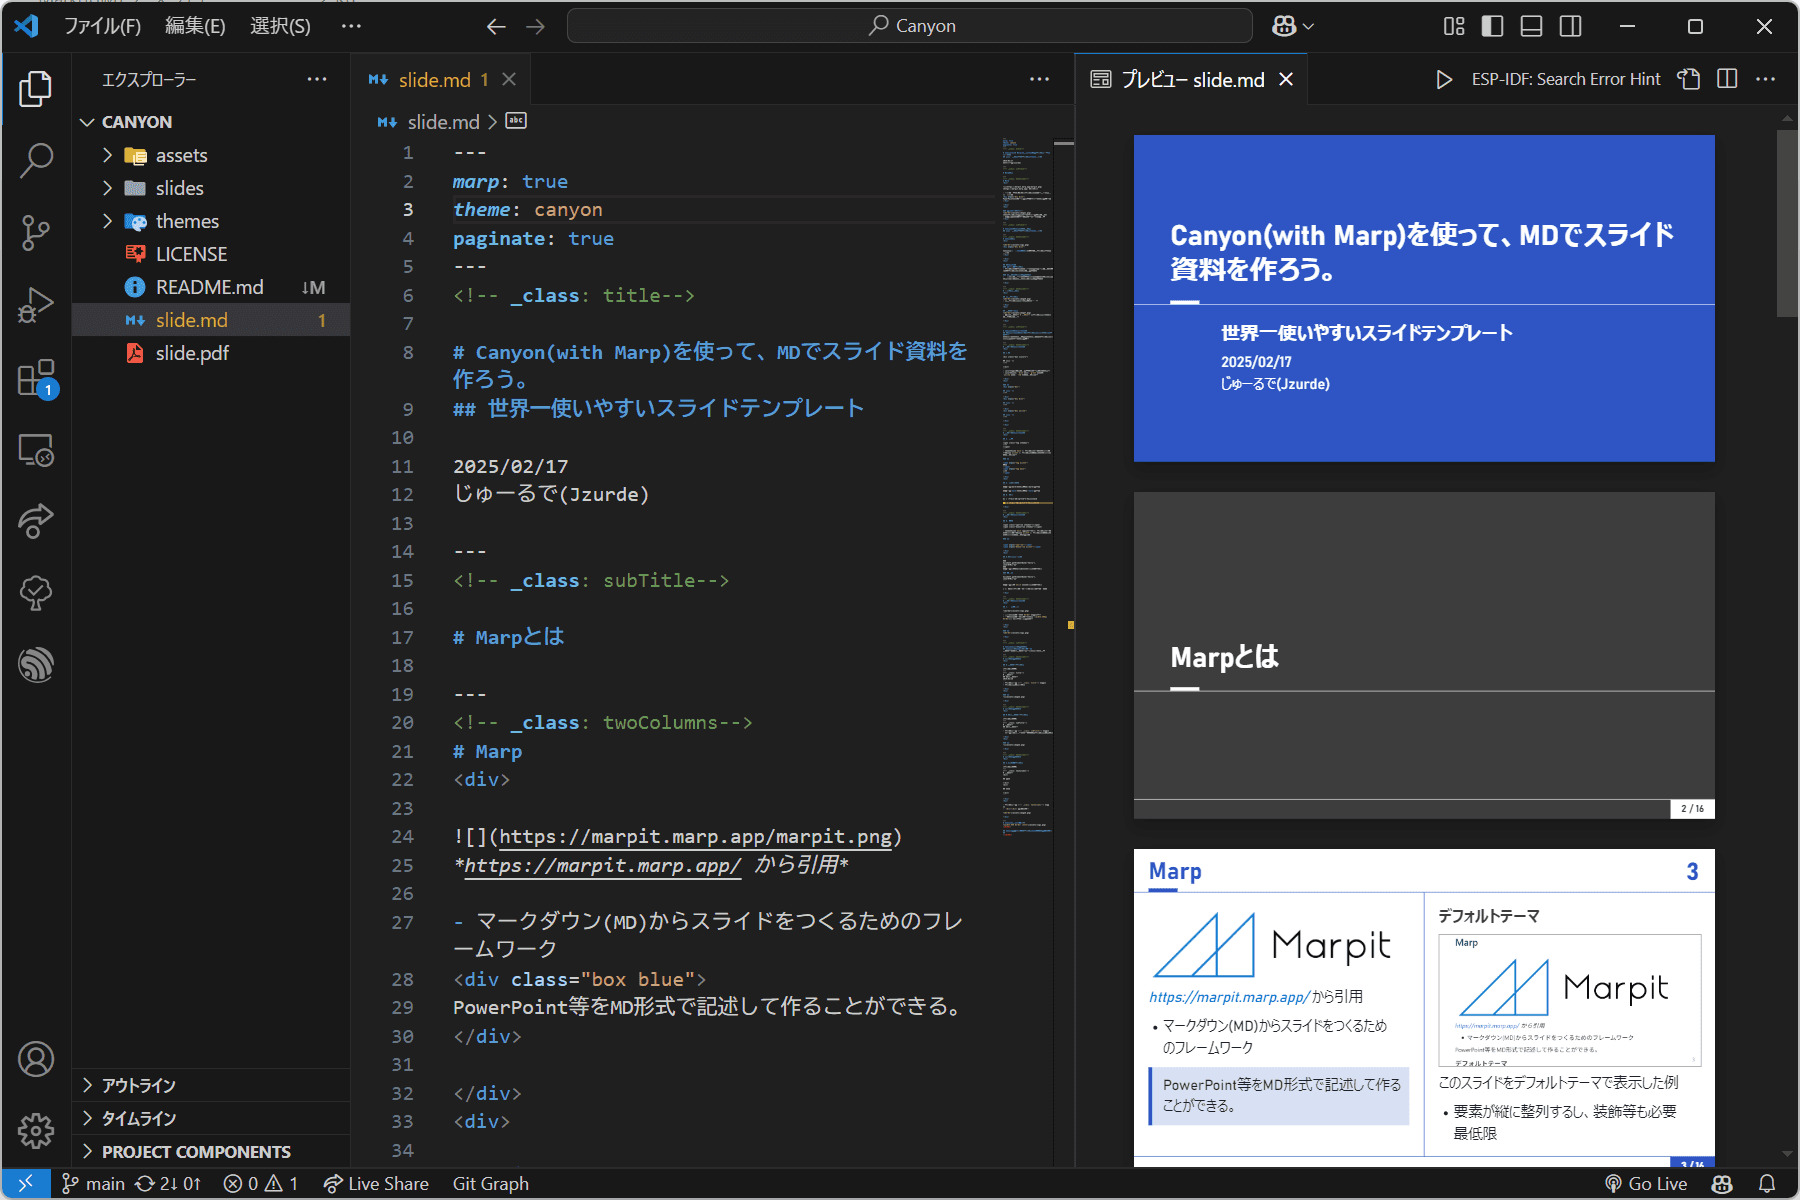Toggle the secondary sidebar visibility
Image resolution: width=1800 pixels, height=1200 pixels.
point(1571,26)
